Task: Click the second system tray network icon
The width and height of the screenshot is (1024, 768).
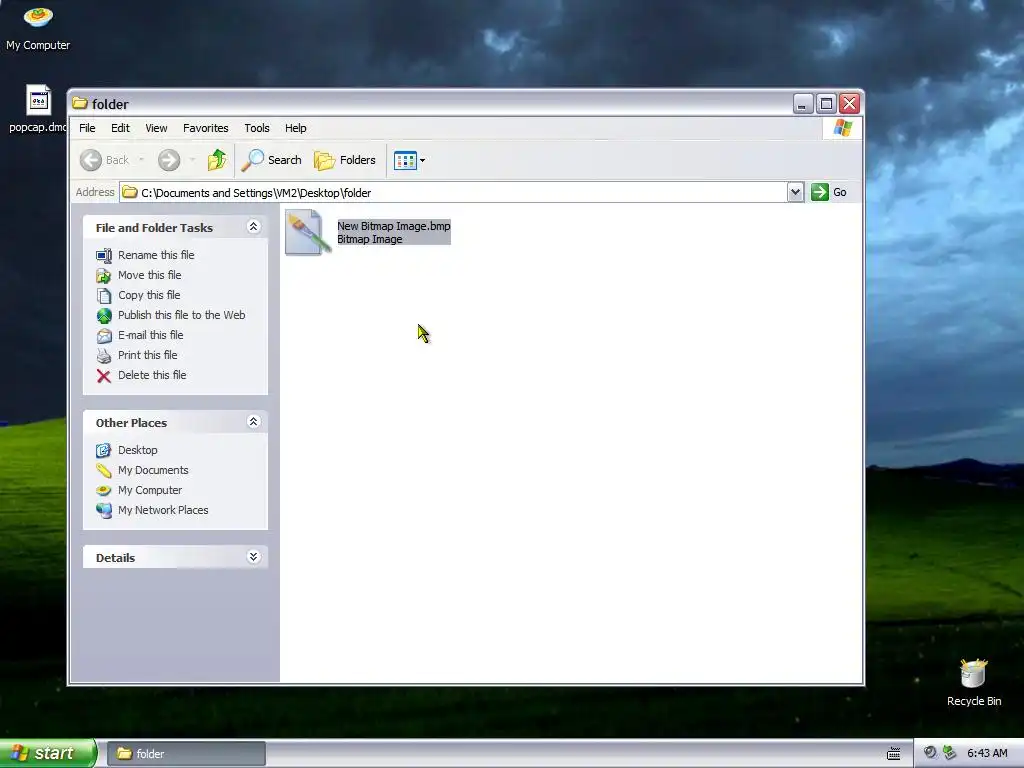Action: [950, 752]
